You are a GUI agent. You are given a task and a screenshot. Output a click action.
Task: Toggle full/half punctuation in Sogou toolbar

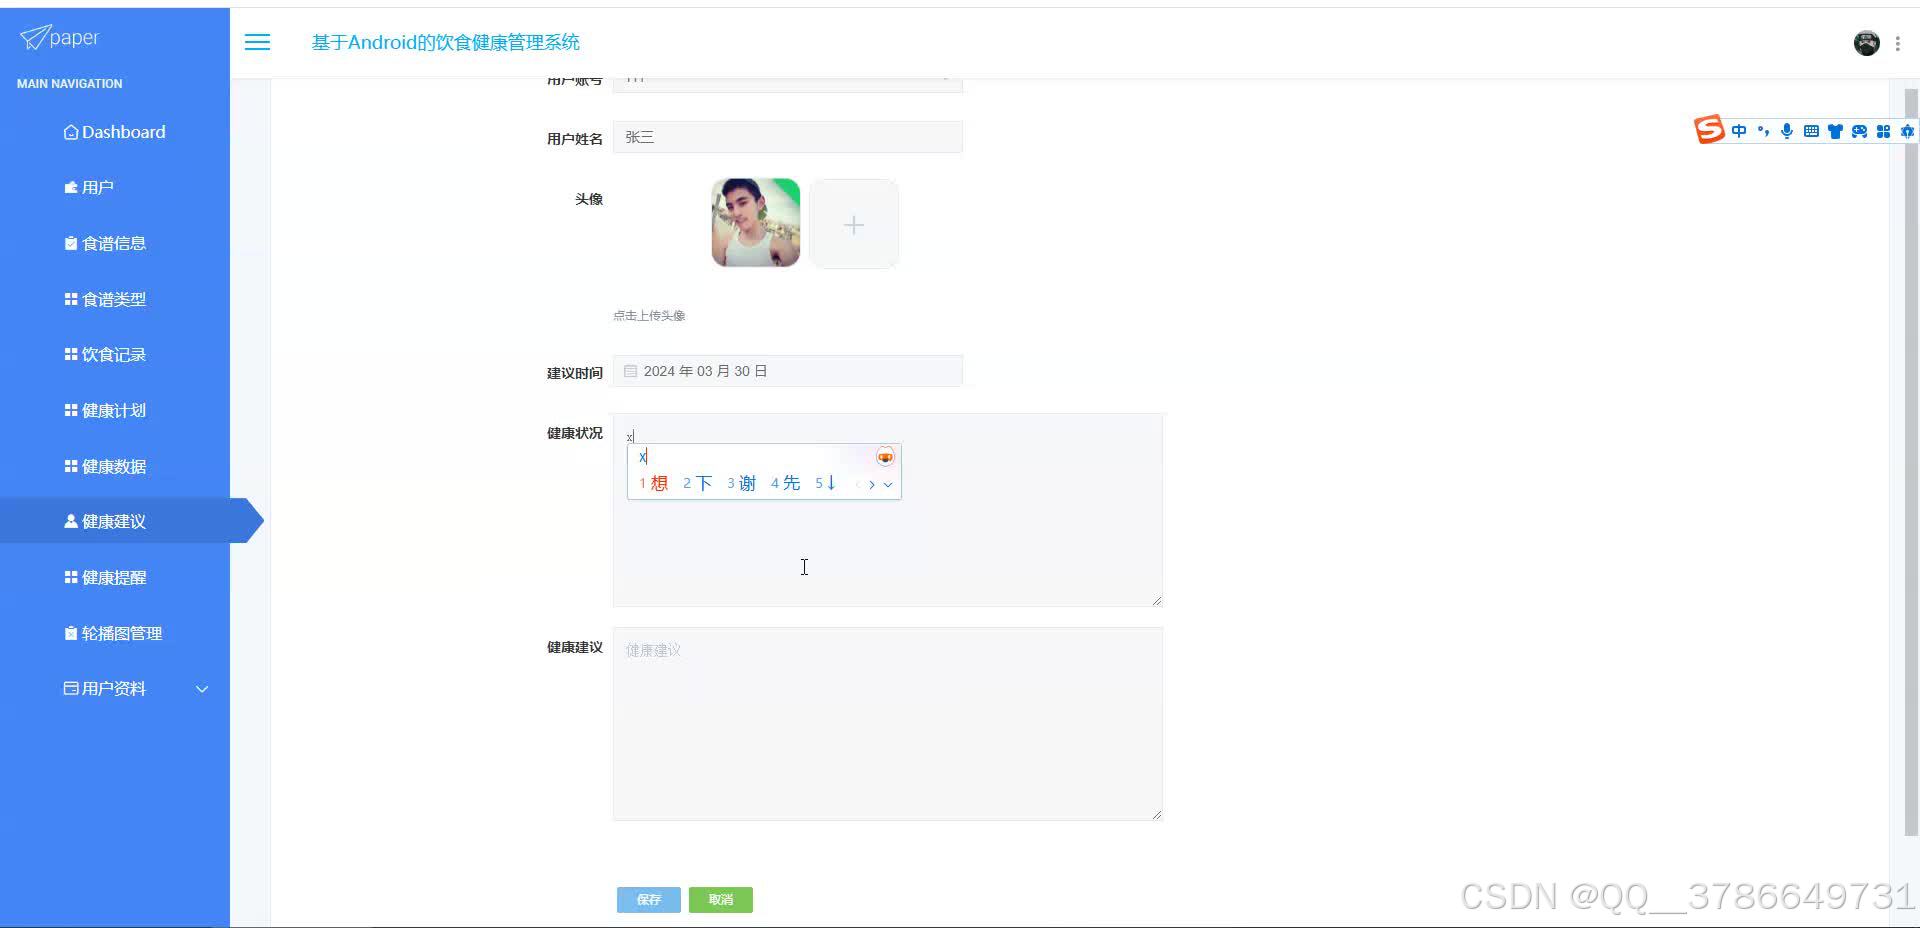click(1763, 131)
